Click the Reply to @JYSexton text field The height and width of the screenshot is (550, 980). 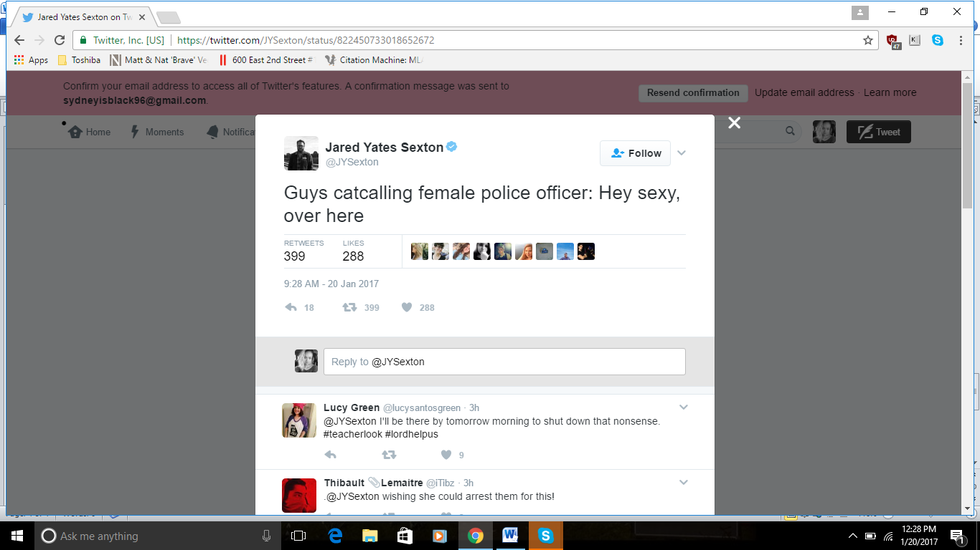click(504, 361)
